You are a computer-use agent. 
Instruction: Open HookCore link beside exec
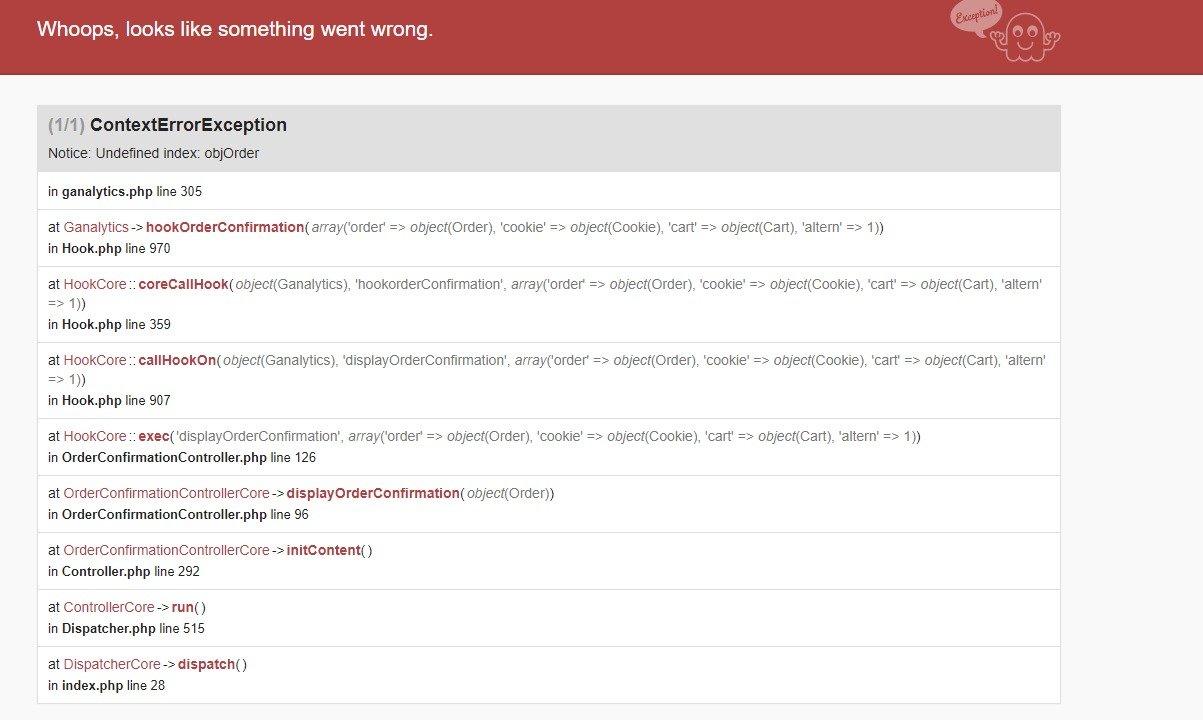pyautogui.click(x=95, y=436)
